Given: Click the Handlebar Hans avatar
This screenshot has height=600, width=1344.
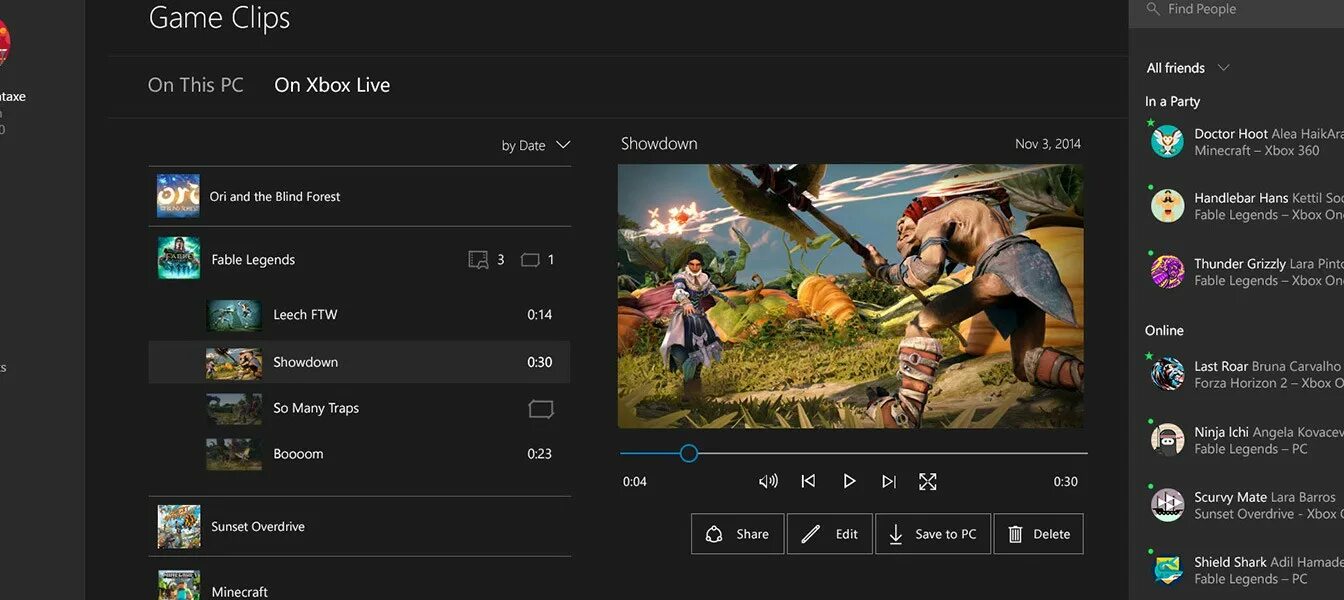Looking at the screenshot, I should pyautogui.click(x=1167, y=205).
